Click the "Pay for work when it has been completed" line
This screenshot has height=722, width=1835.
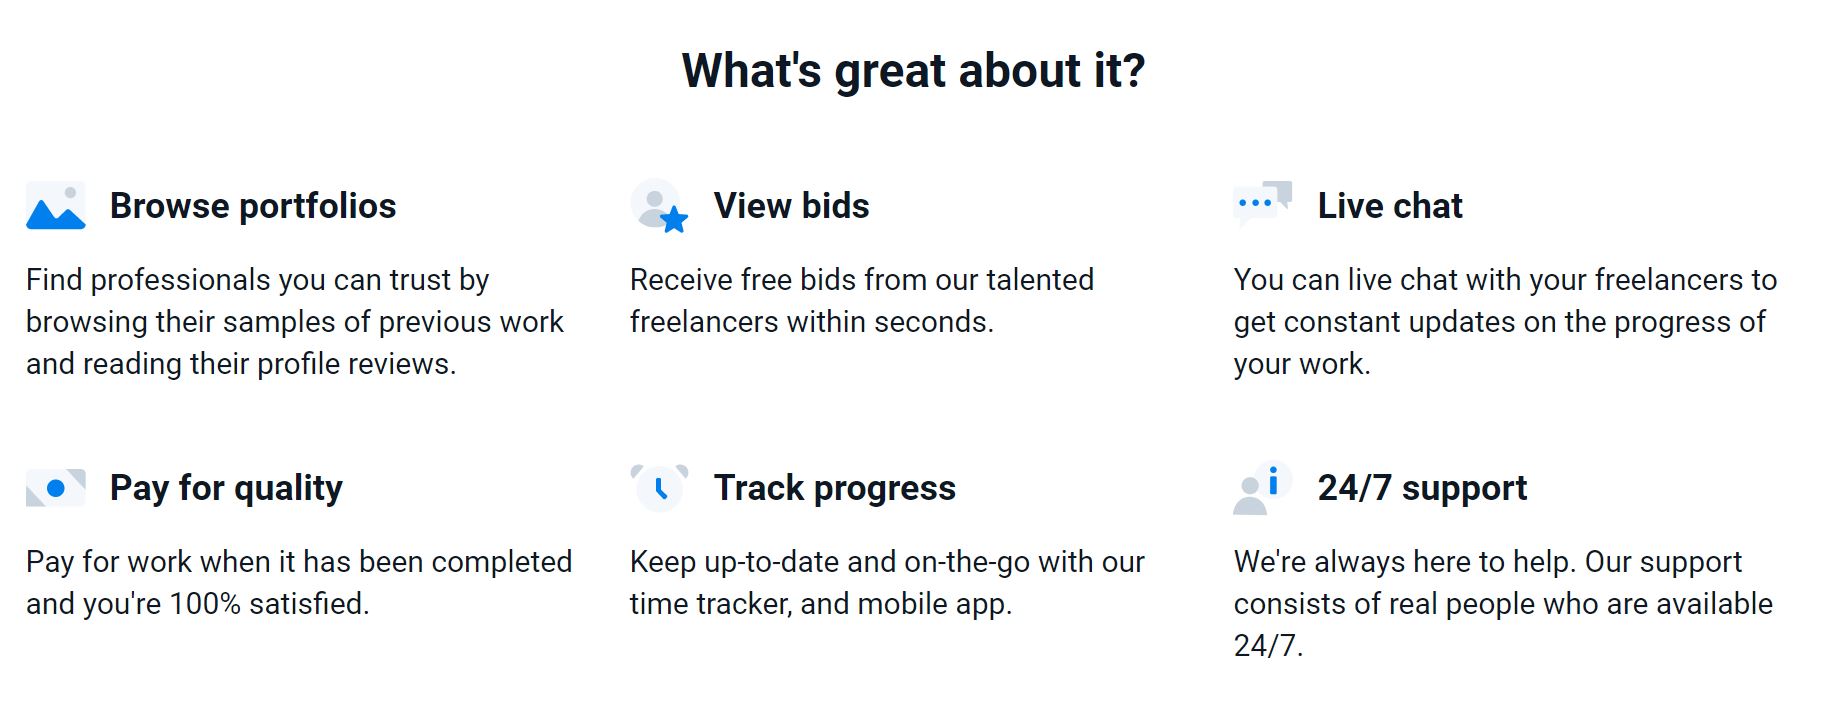[x=299, y=562]
